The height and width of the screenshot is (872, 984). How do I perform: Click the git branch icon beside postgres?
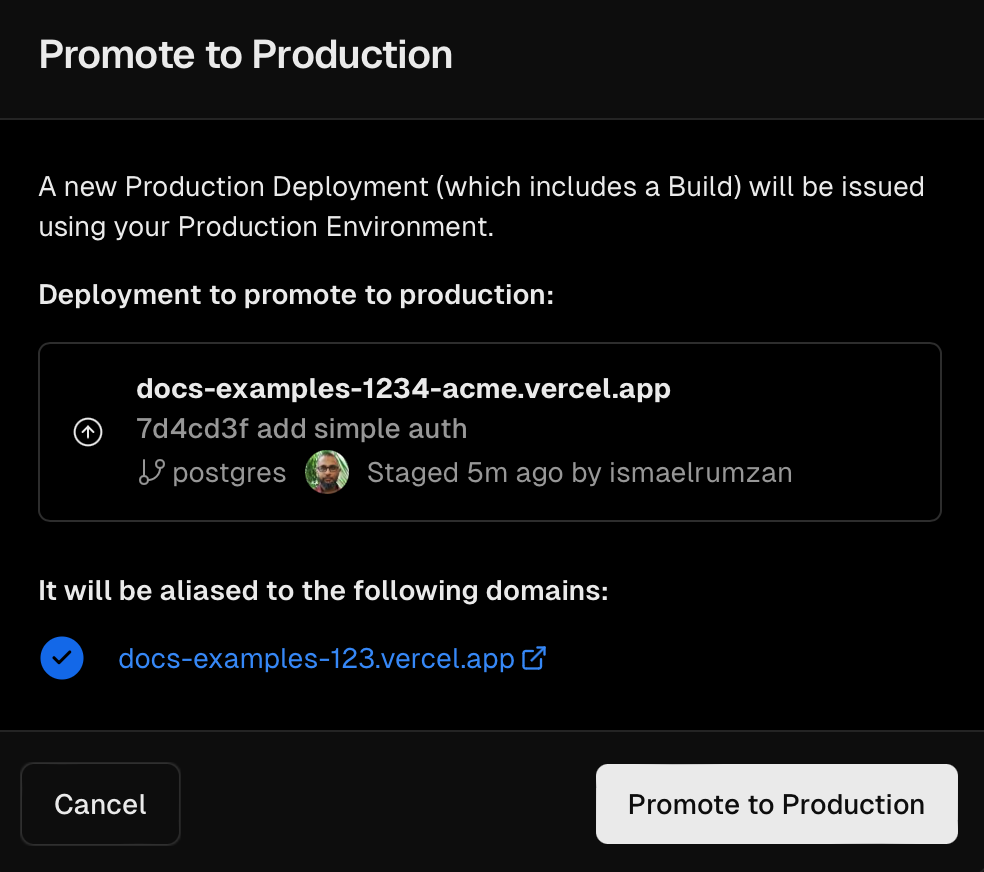[x=151, y=472]
